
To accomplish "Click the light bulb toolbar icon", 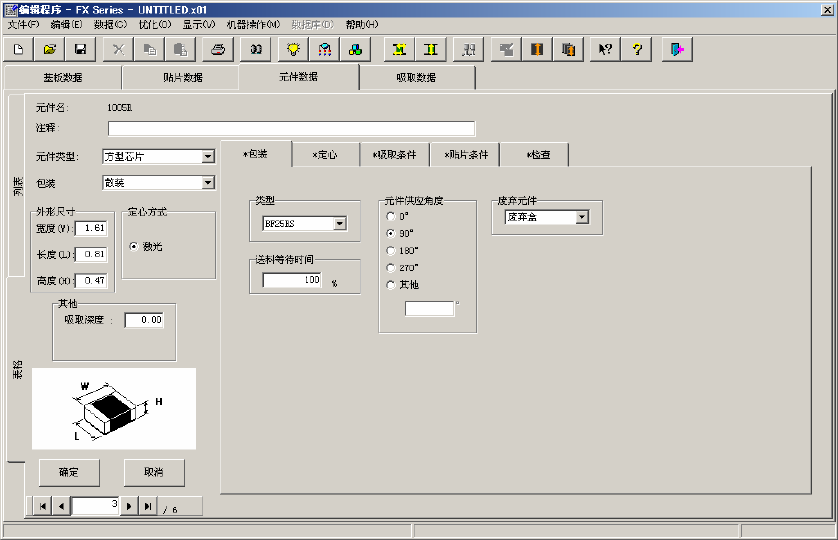I will 294,48.
